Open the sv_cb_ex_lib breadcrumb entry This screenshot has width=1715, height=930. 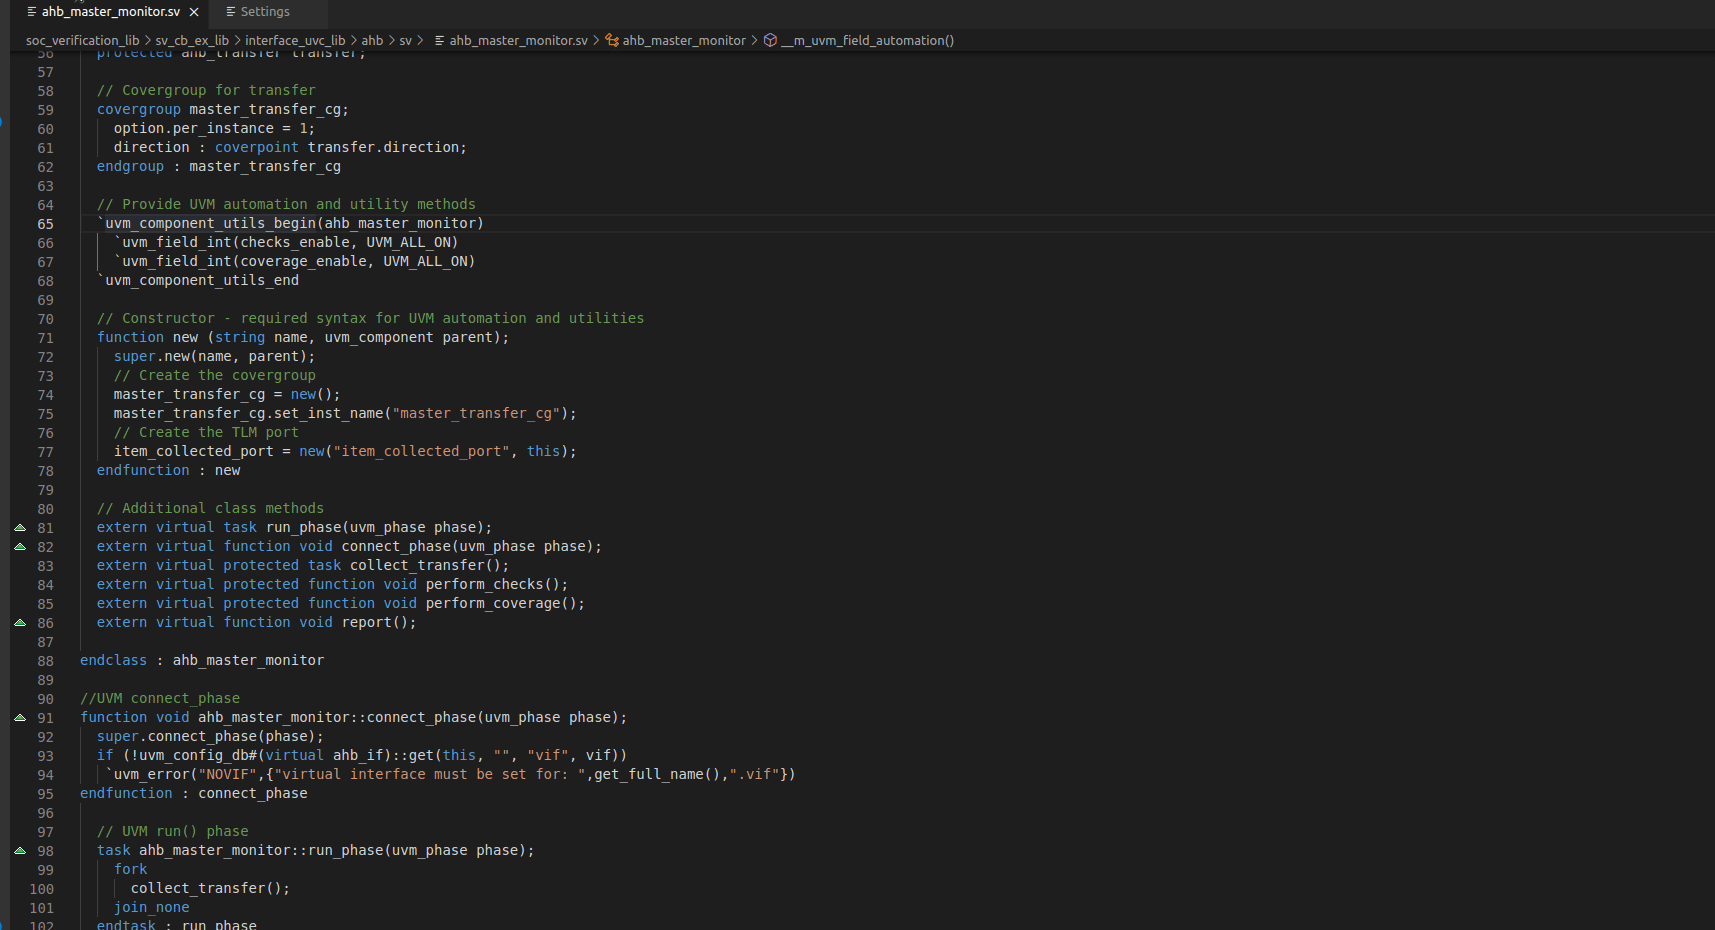coord(190,40)
